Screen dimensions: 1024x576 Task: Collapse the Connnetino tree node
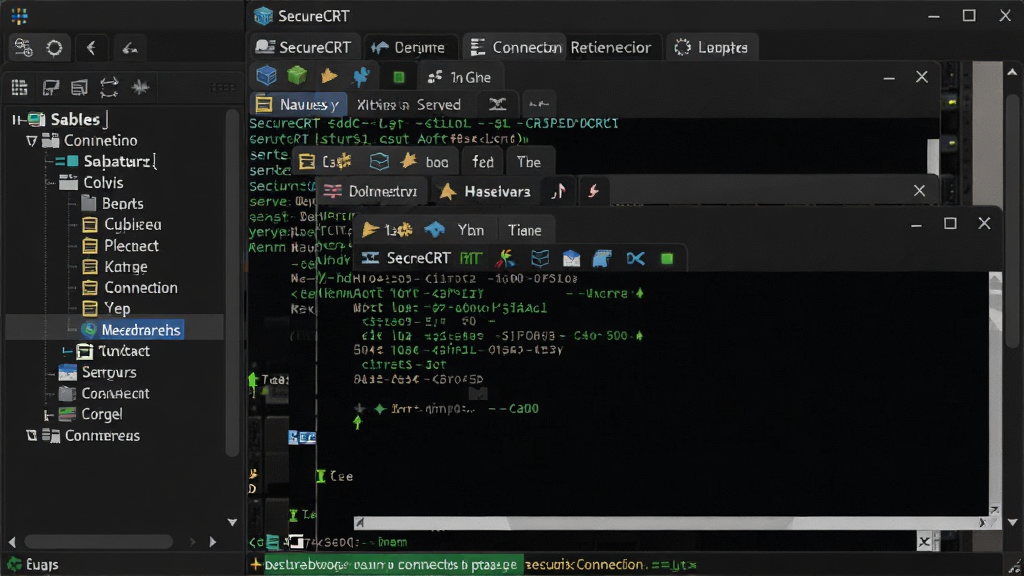point(31,140)
